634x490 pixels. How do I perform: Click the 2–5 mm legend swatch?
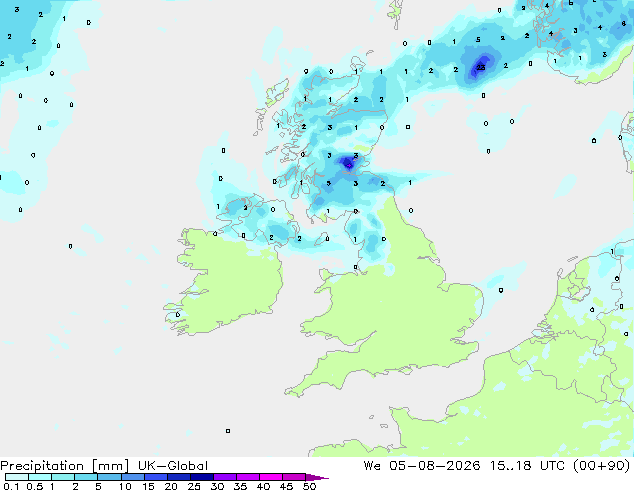tap(86, 477)
